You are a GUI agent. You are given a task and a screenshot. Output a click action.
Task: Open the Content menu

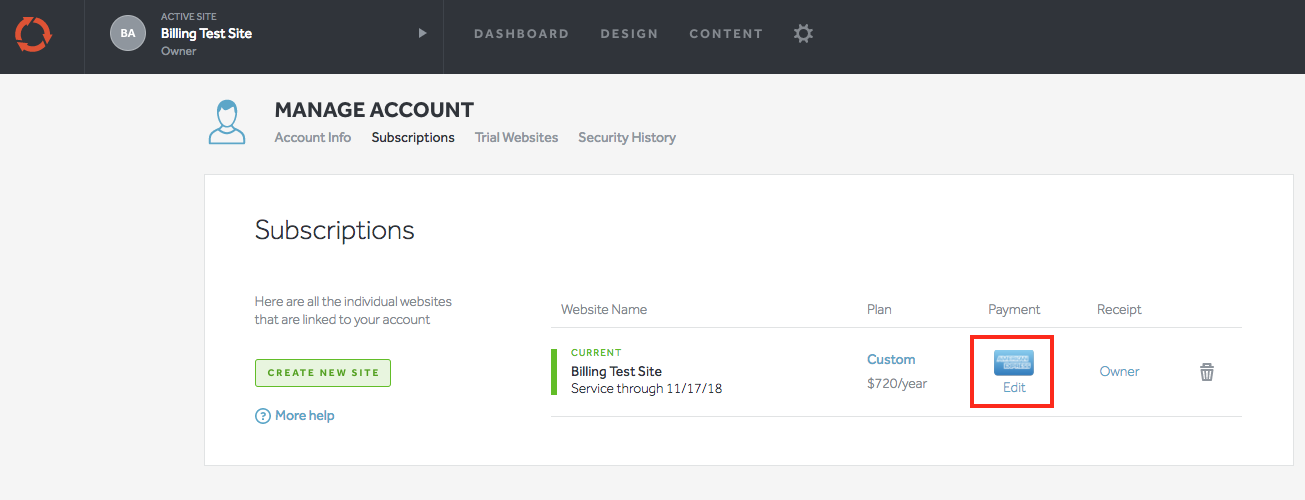tap(726, 34)
